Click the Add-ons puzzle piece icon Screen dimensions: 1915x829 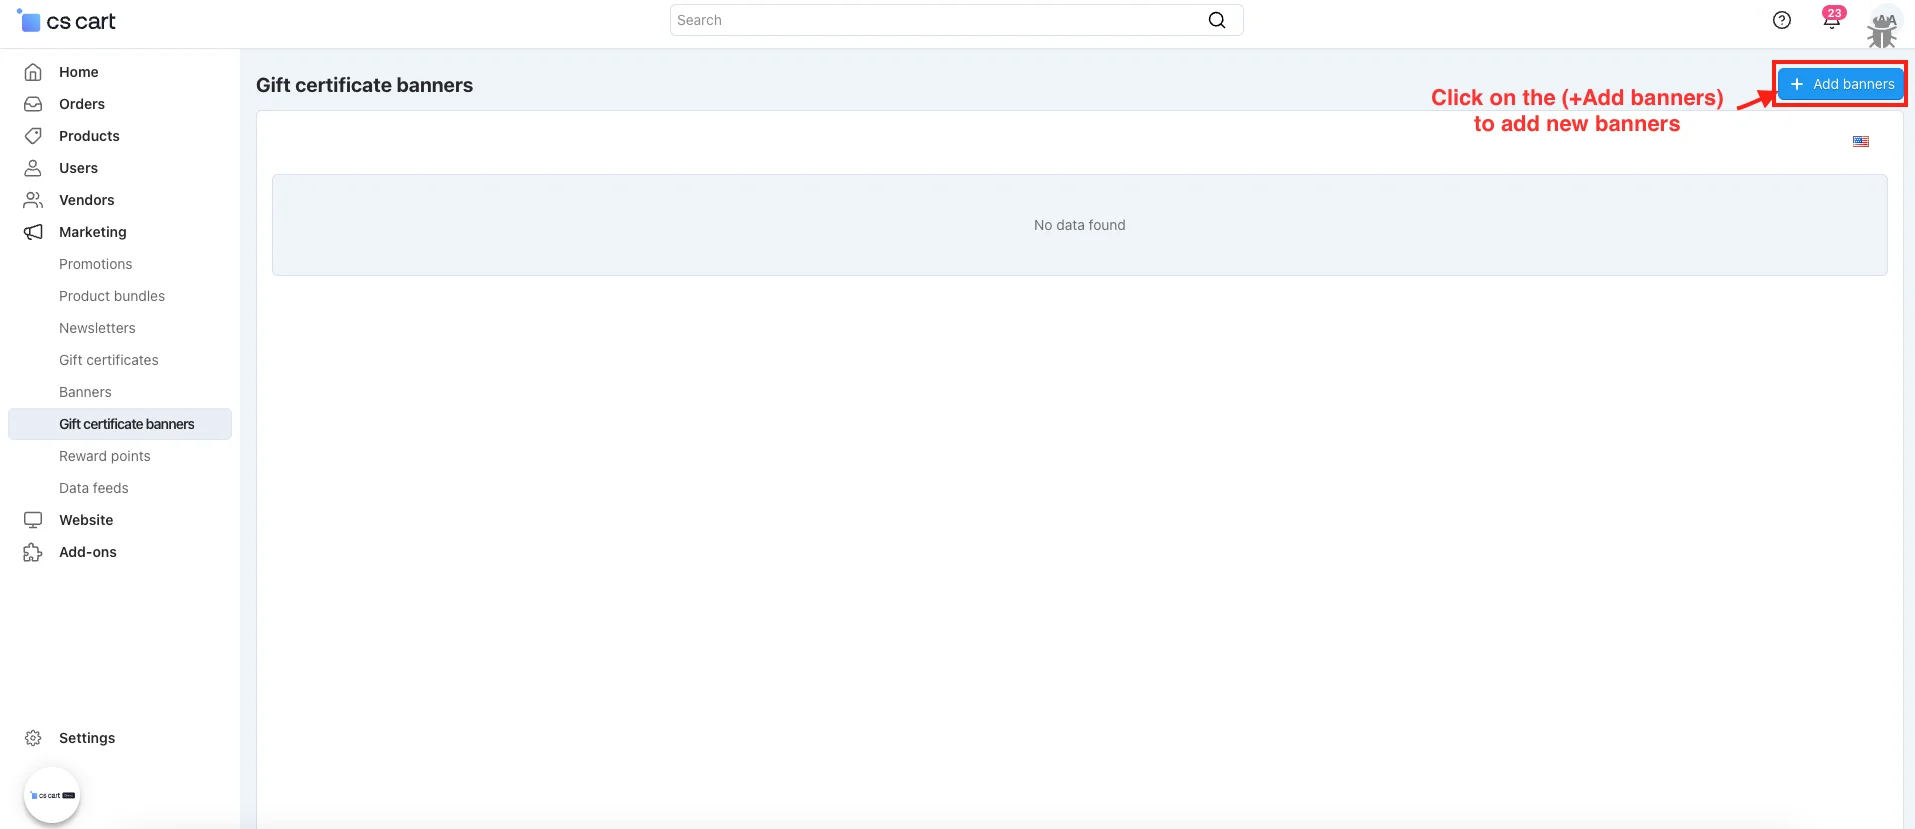pos(33,552)
